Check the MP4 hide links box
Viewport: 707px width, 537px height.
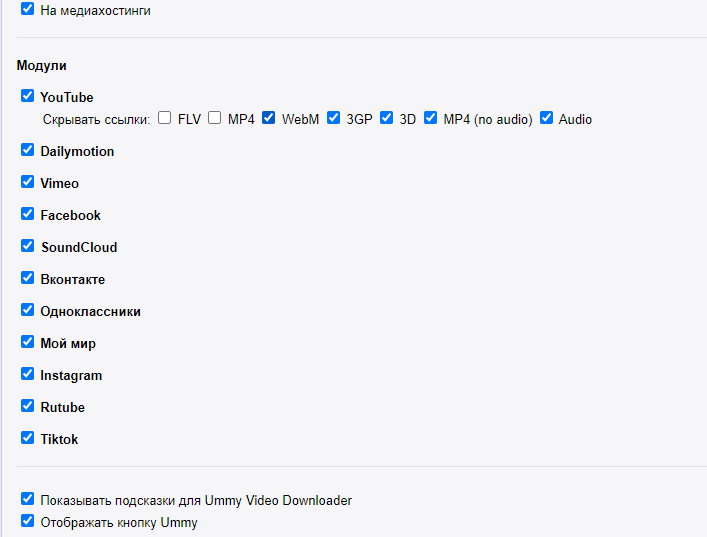click(215, 118)
